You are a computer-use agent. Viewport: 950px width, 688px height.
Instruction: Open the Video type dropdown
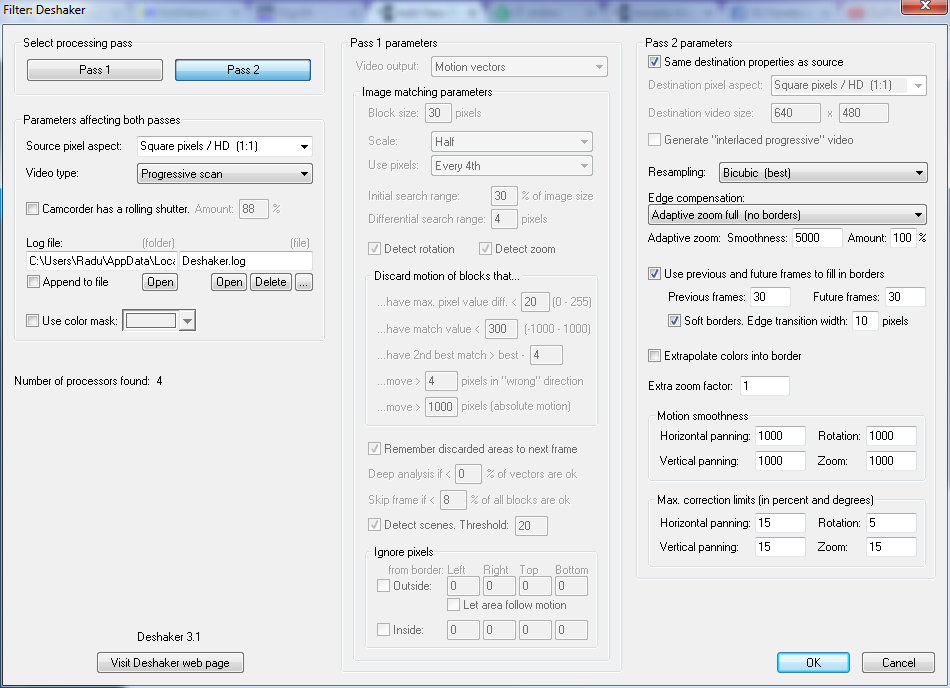coord(225,174)
